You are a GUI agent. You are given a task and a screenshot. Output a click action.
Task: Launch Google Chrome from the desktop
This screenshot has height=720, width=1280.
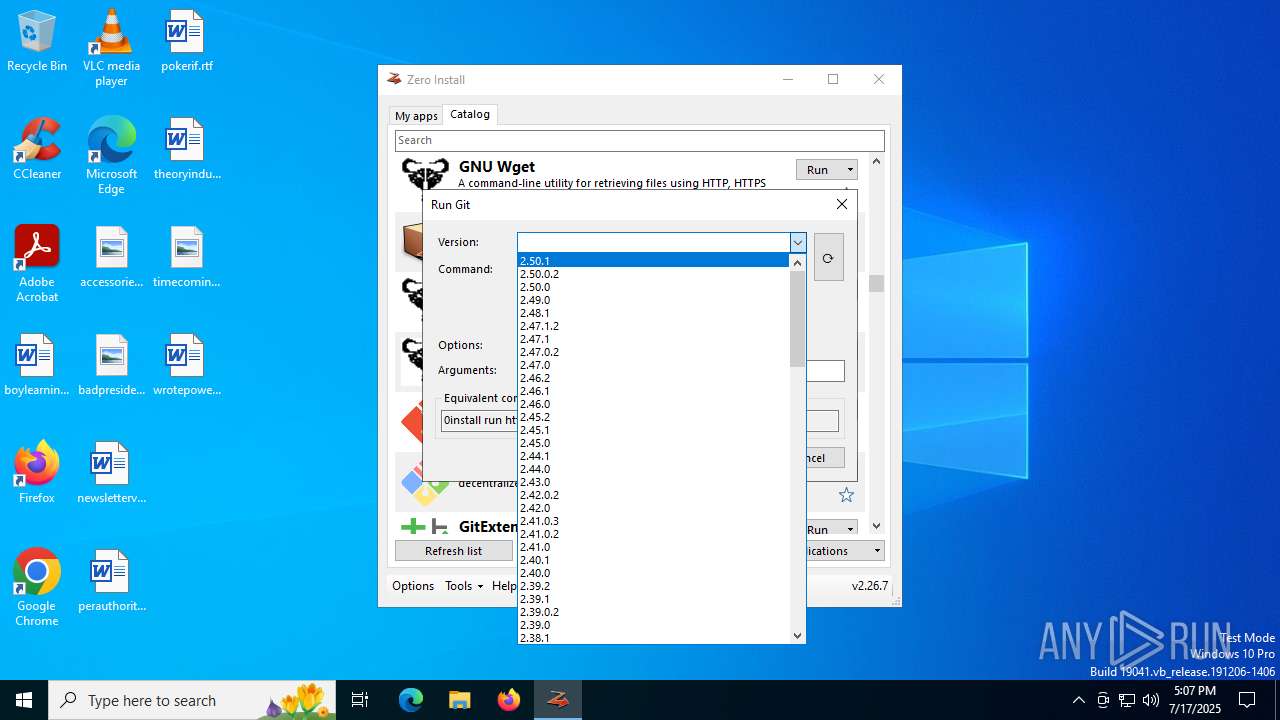[37, 588]
